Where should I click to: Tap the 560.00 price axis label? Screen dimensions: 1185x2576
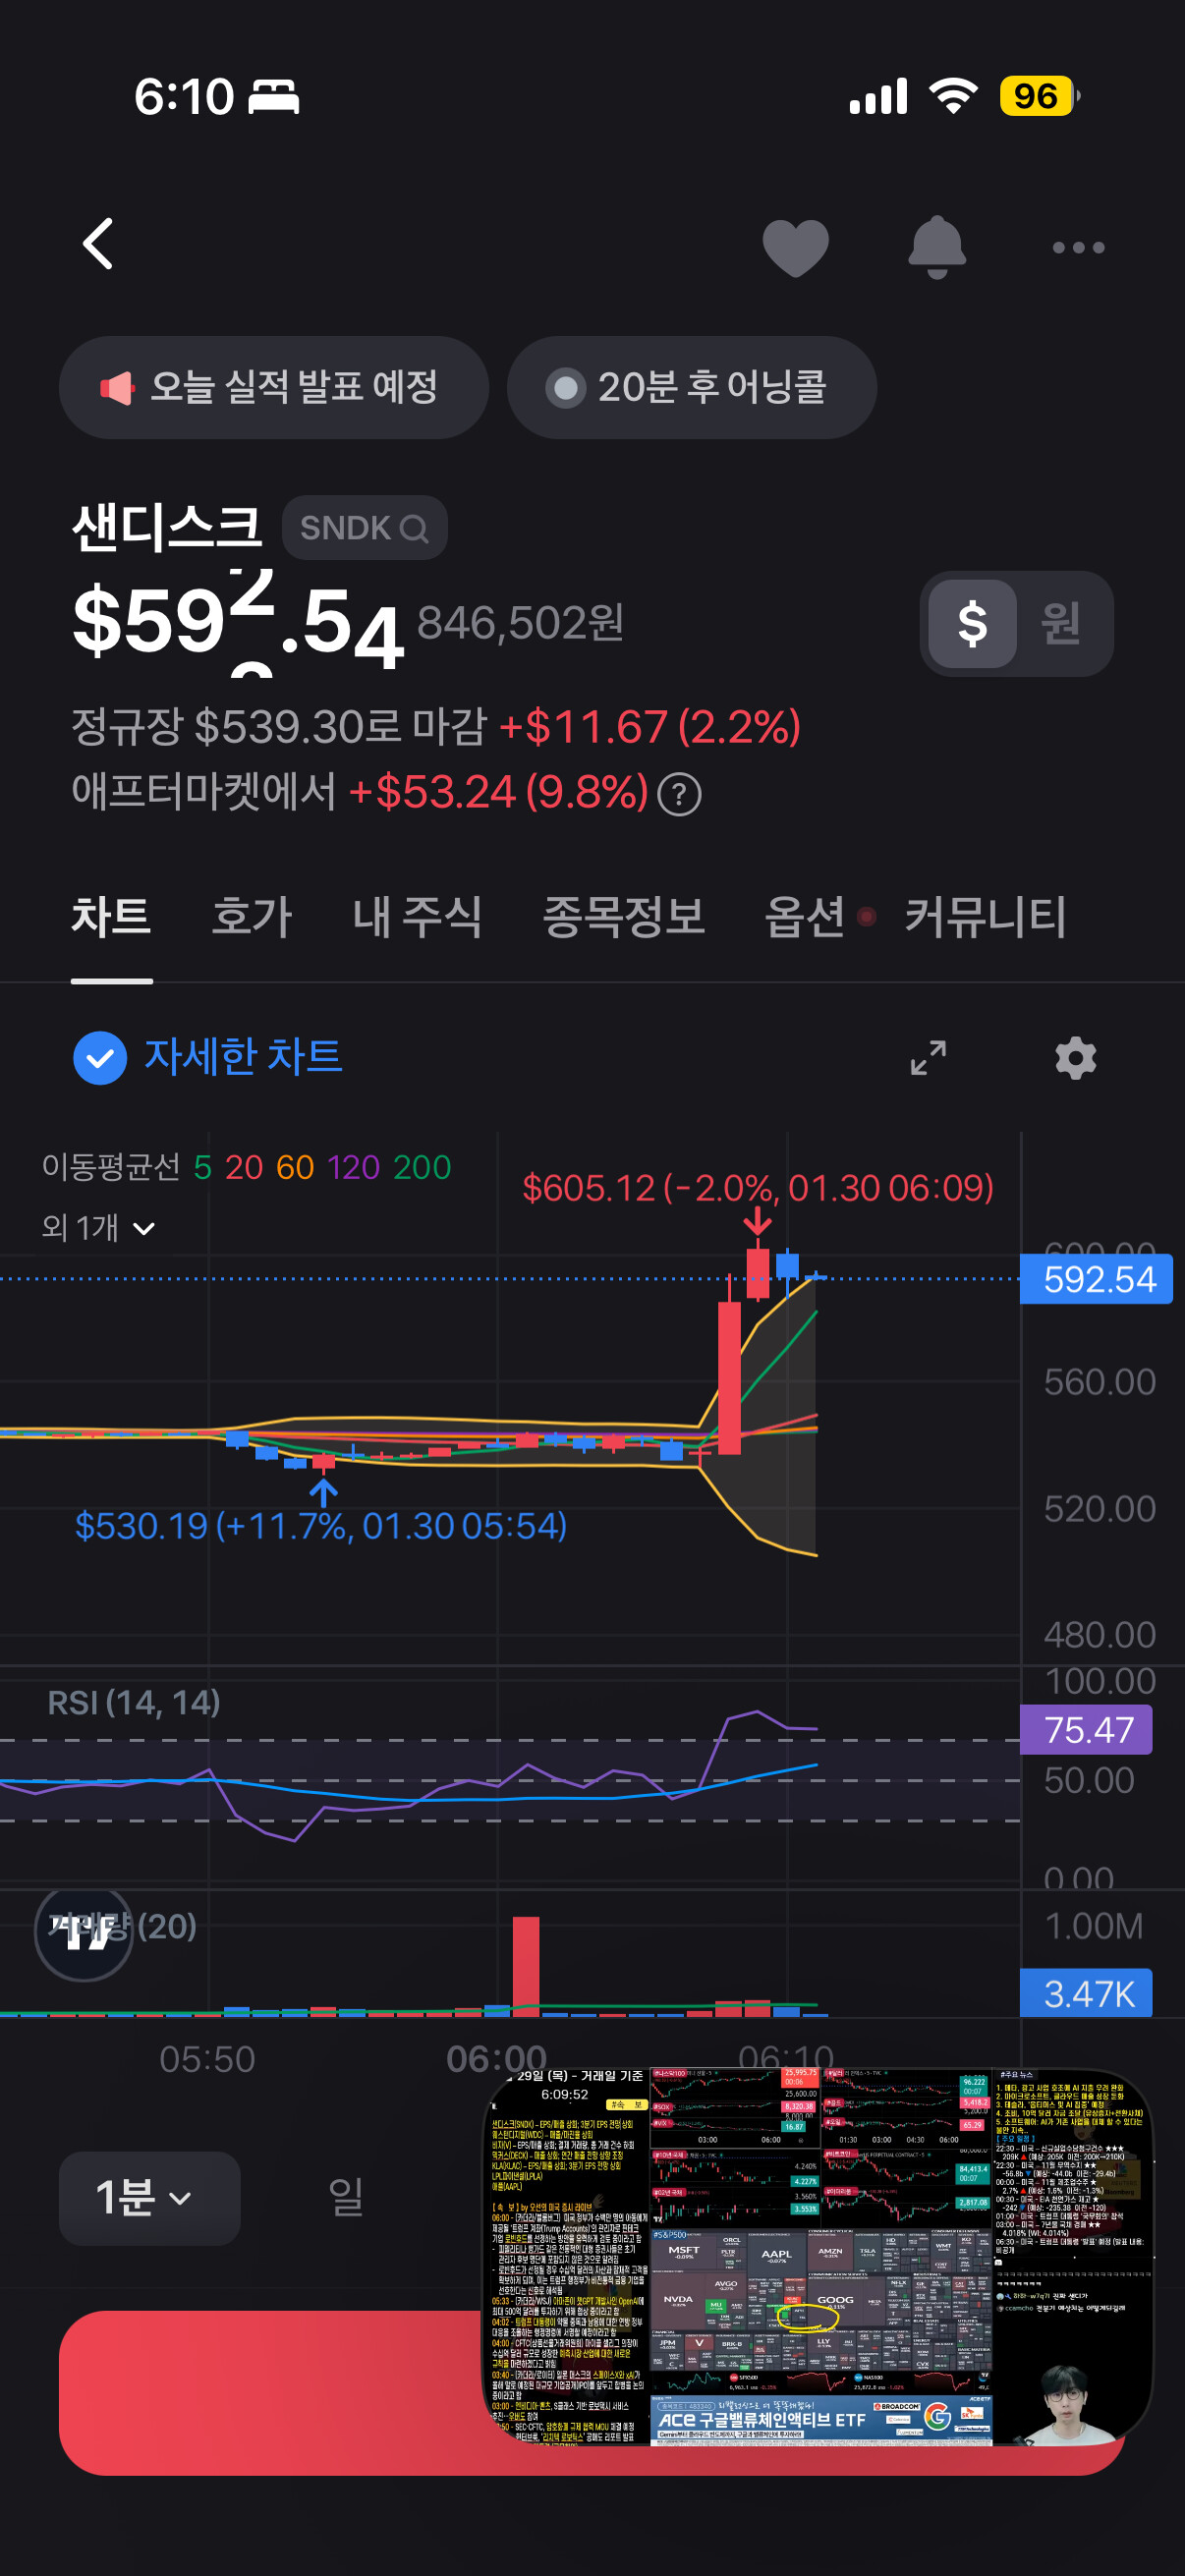click(1099, 1382)
